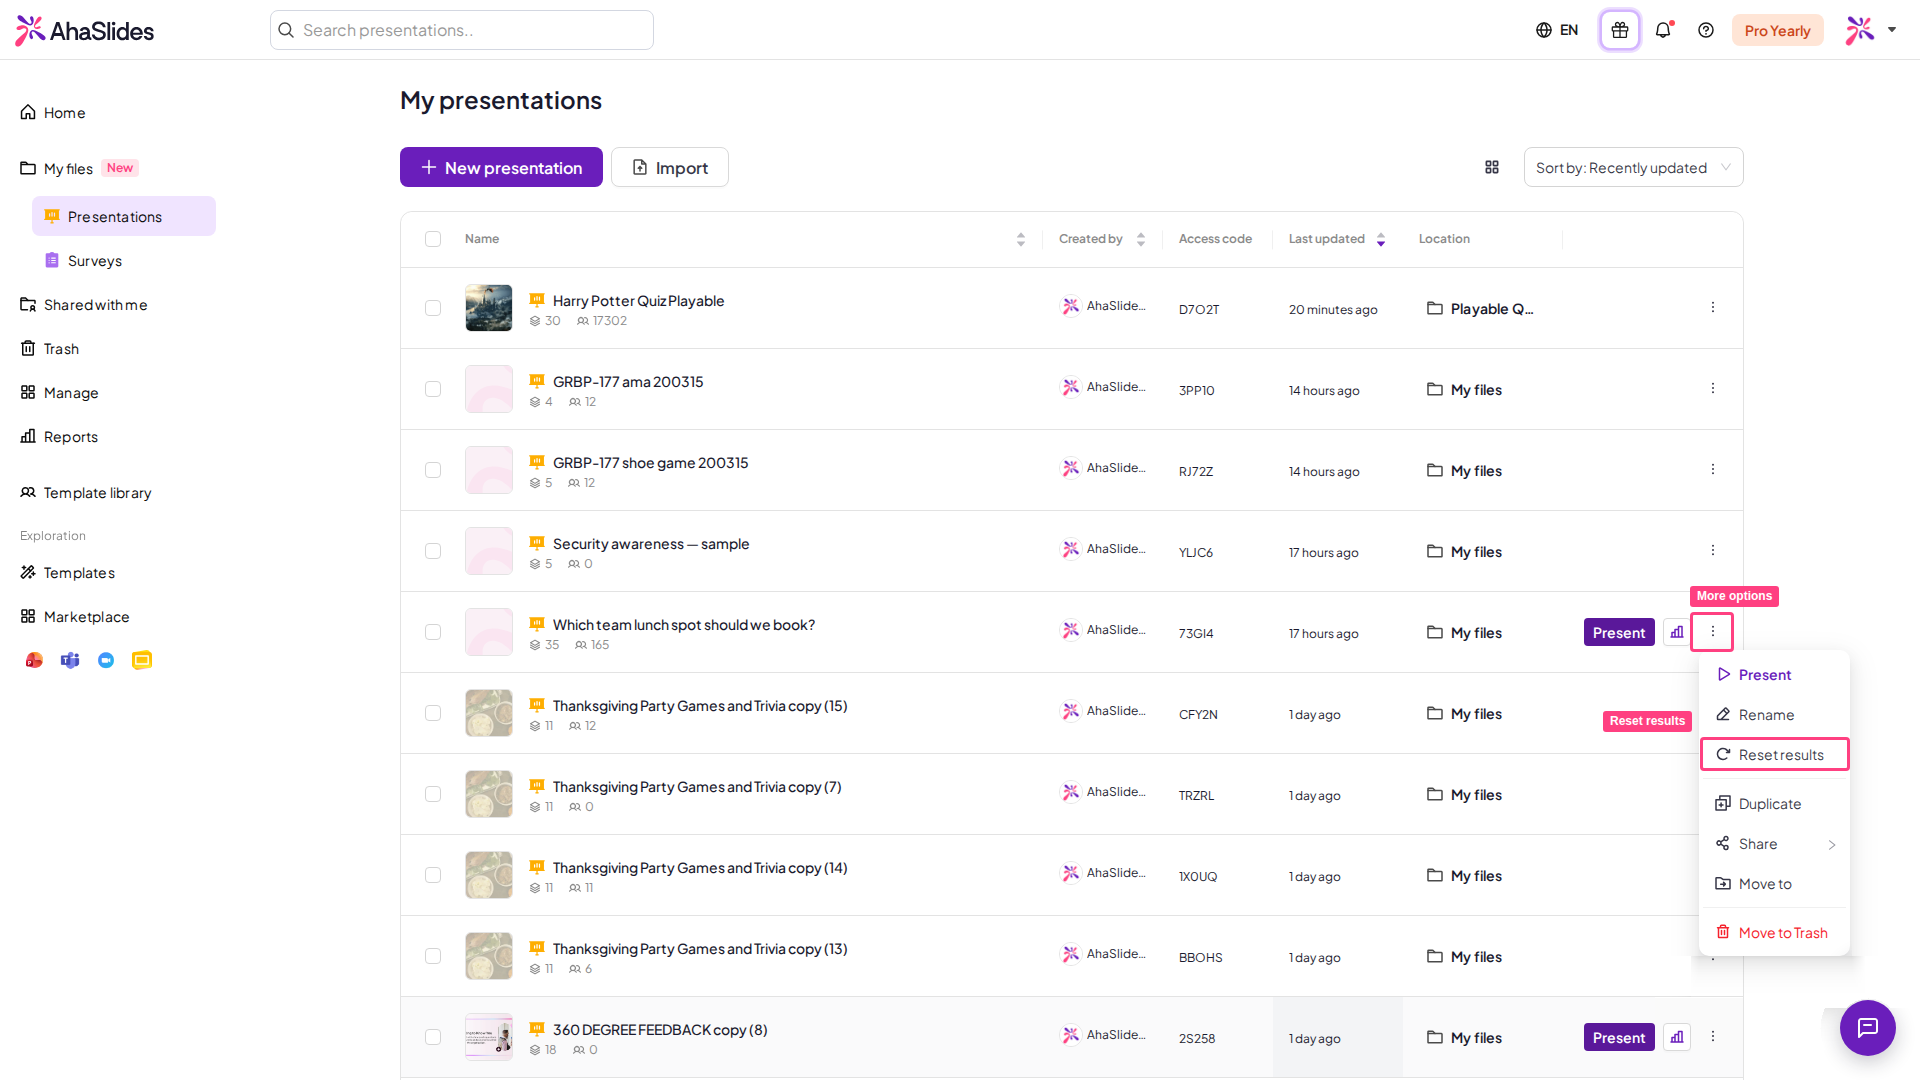Open Surveys in the sidebar
1920x1080 pixels.
(124, 261)
